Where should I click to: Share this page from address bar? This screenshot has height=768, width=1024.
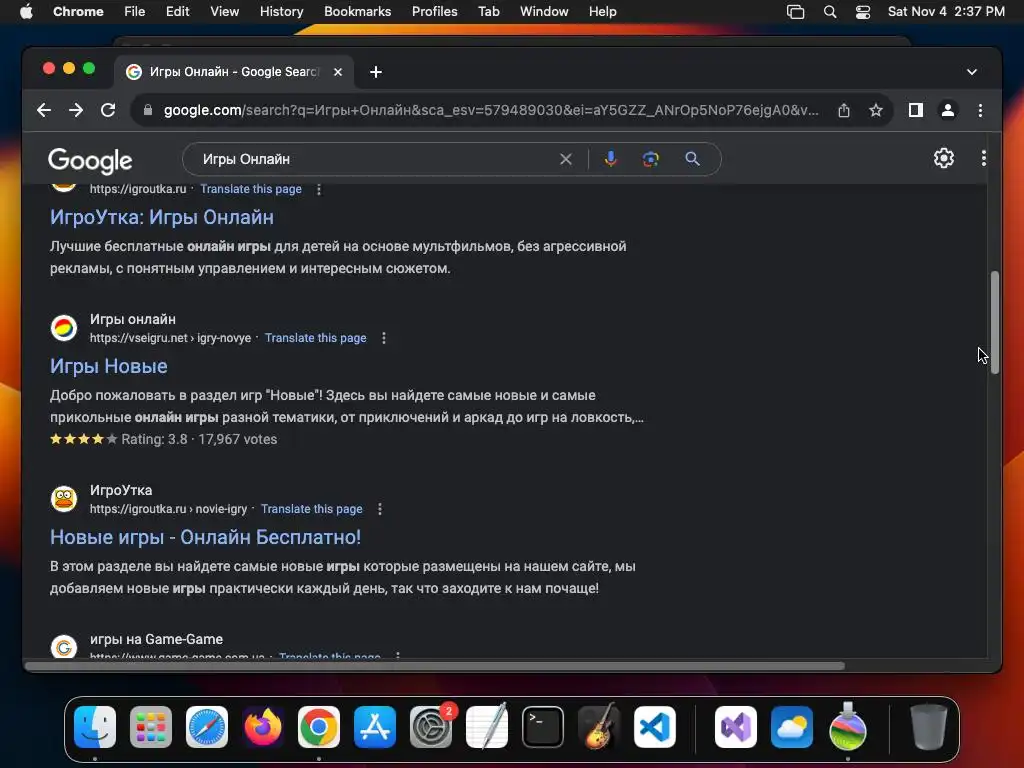click(x=844, y=110)
